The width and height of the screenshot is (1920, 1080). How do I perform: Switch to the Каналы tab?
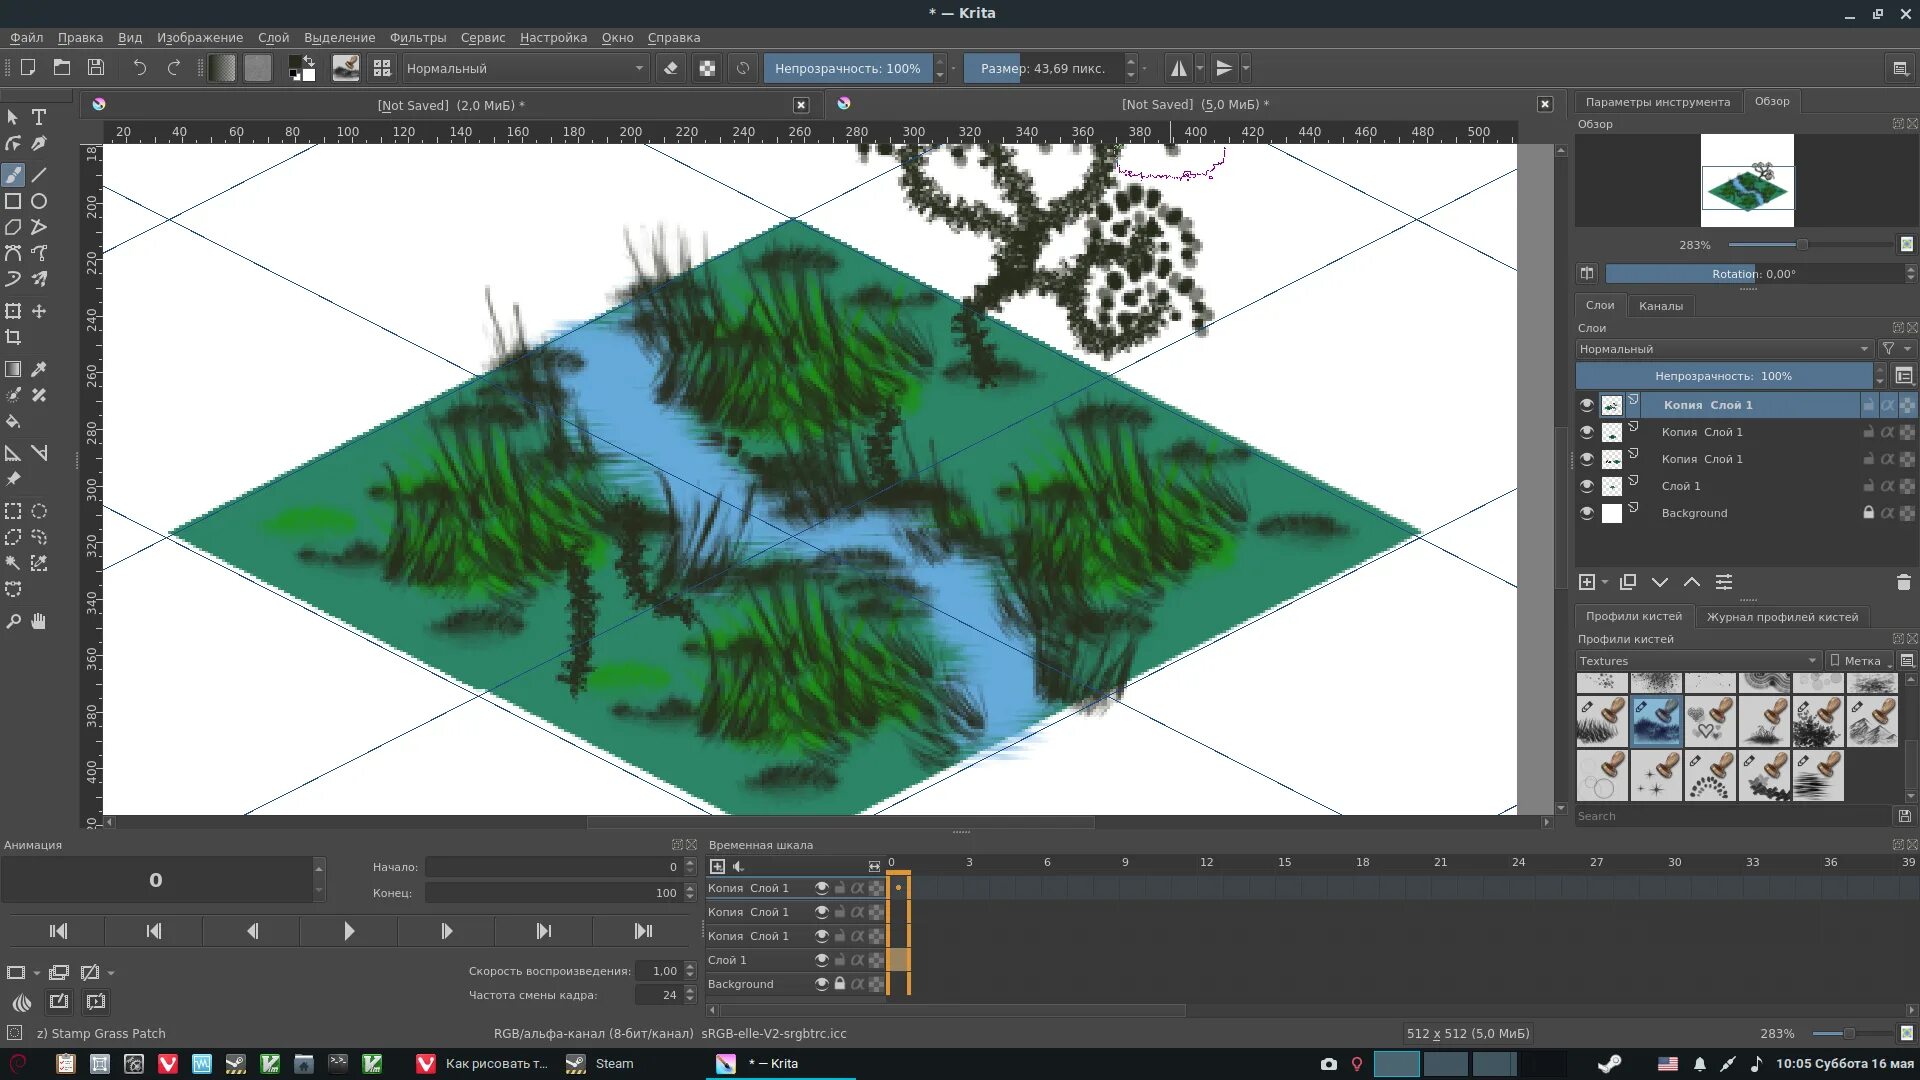click(x=1660, y=306)
